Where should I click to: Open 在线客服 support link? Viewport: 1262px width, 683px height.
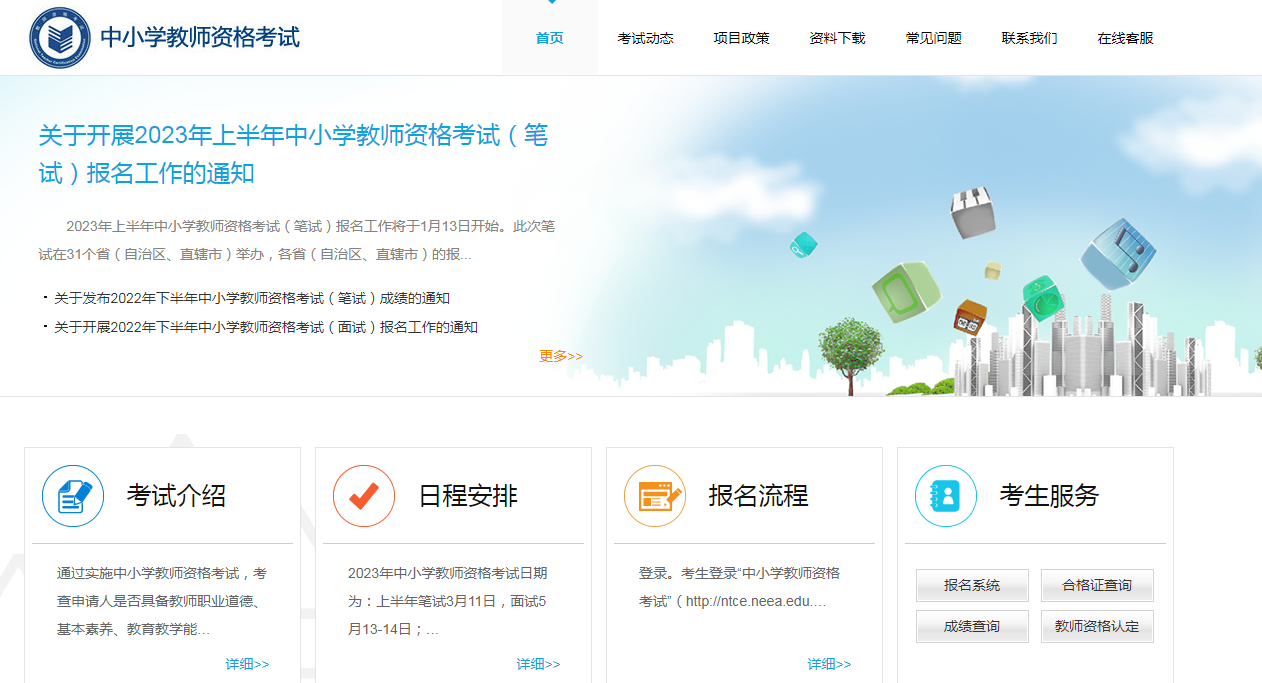tap(1125, 38)
